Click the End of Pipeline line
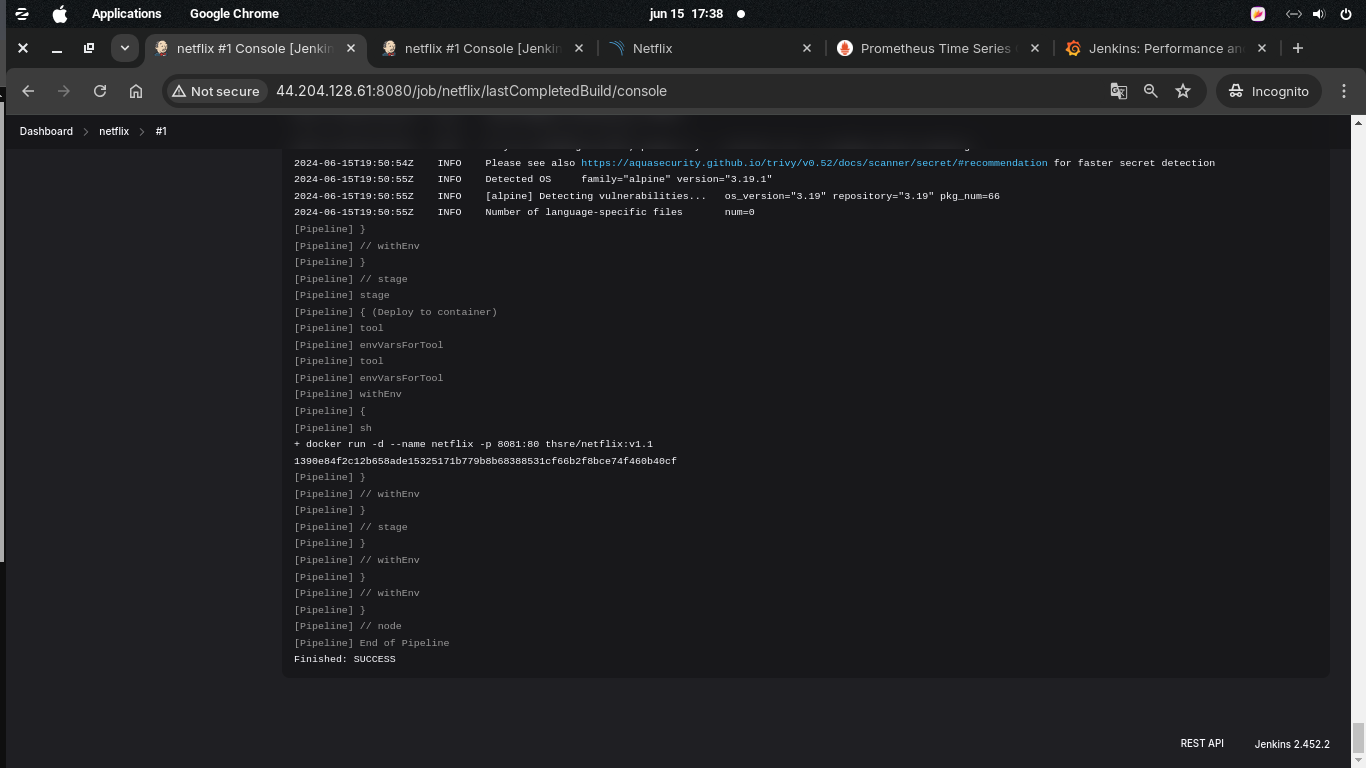Image resolution: width=1366 pixels, height=768 pixels. click(372, 643)
